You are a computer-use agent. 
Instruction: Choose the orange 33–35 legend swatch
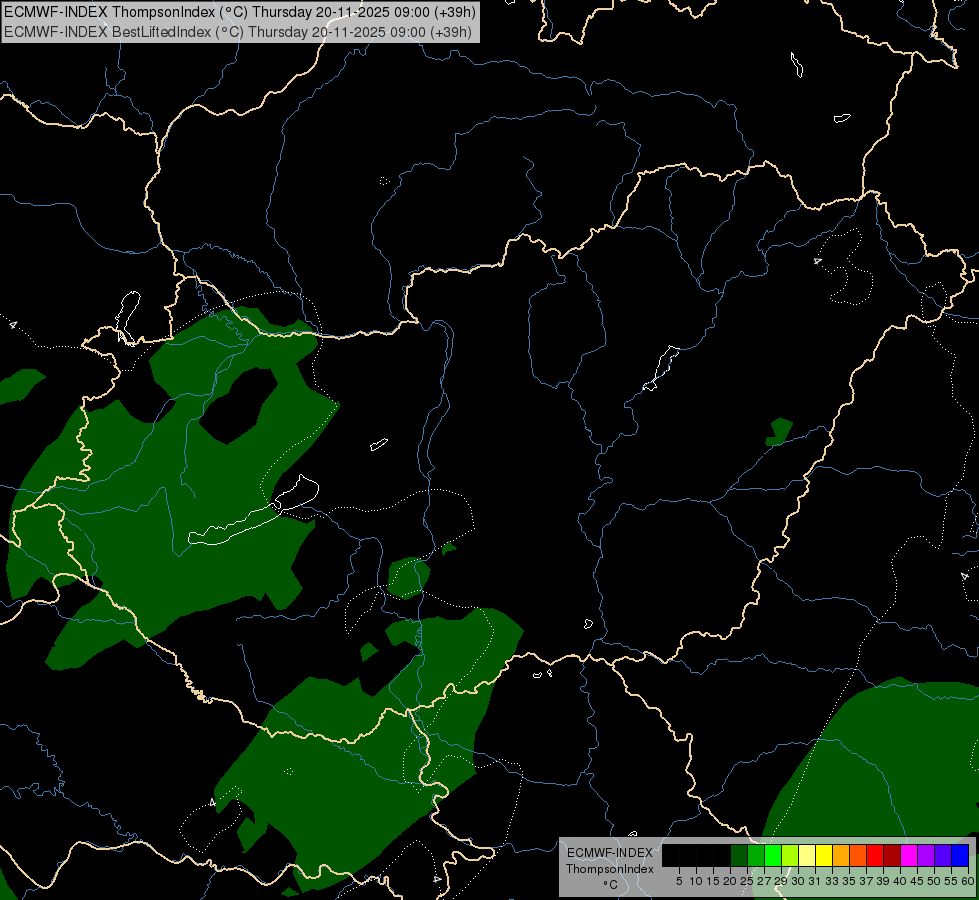[x=841, y=856]
